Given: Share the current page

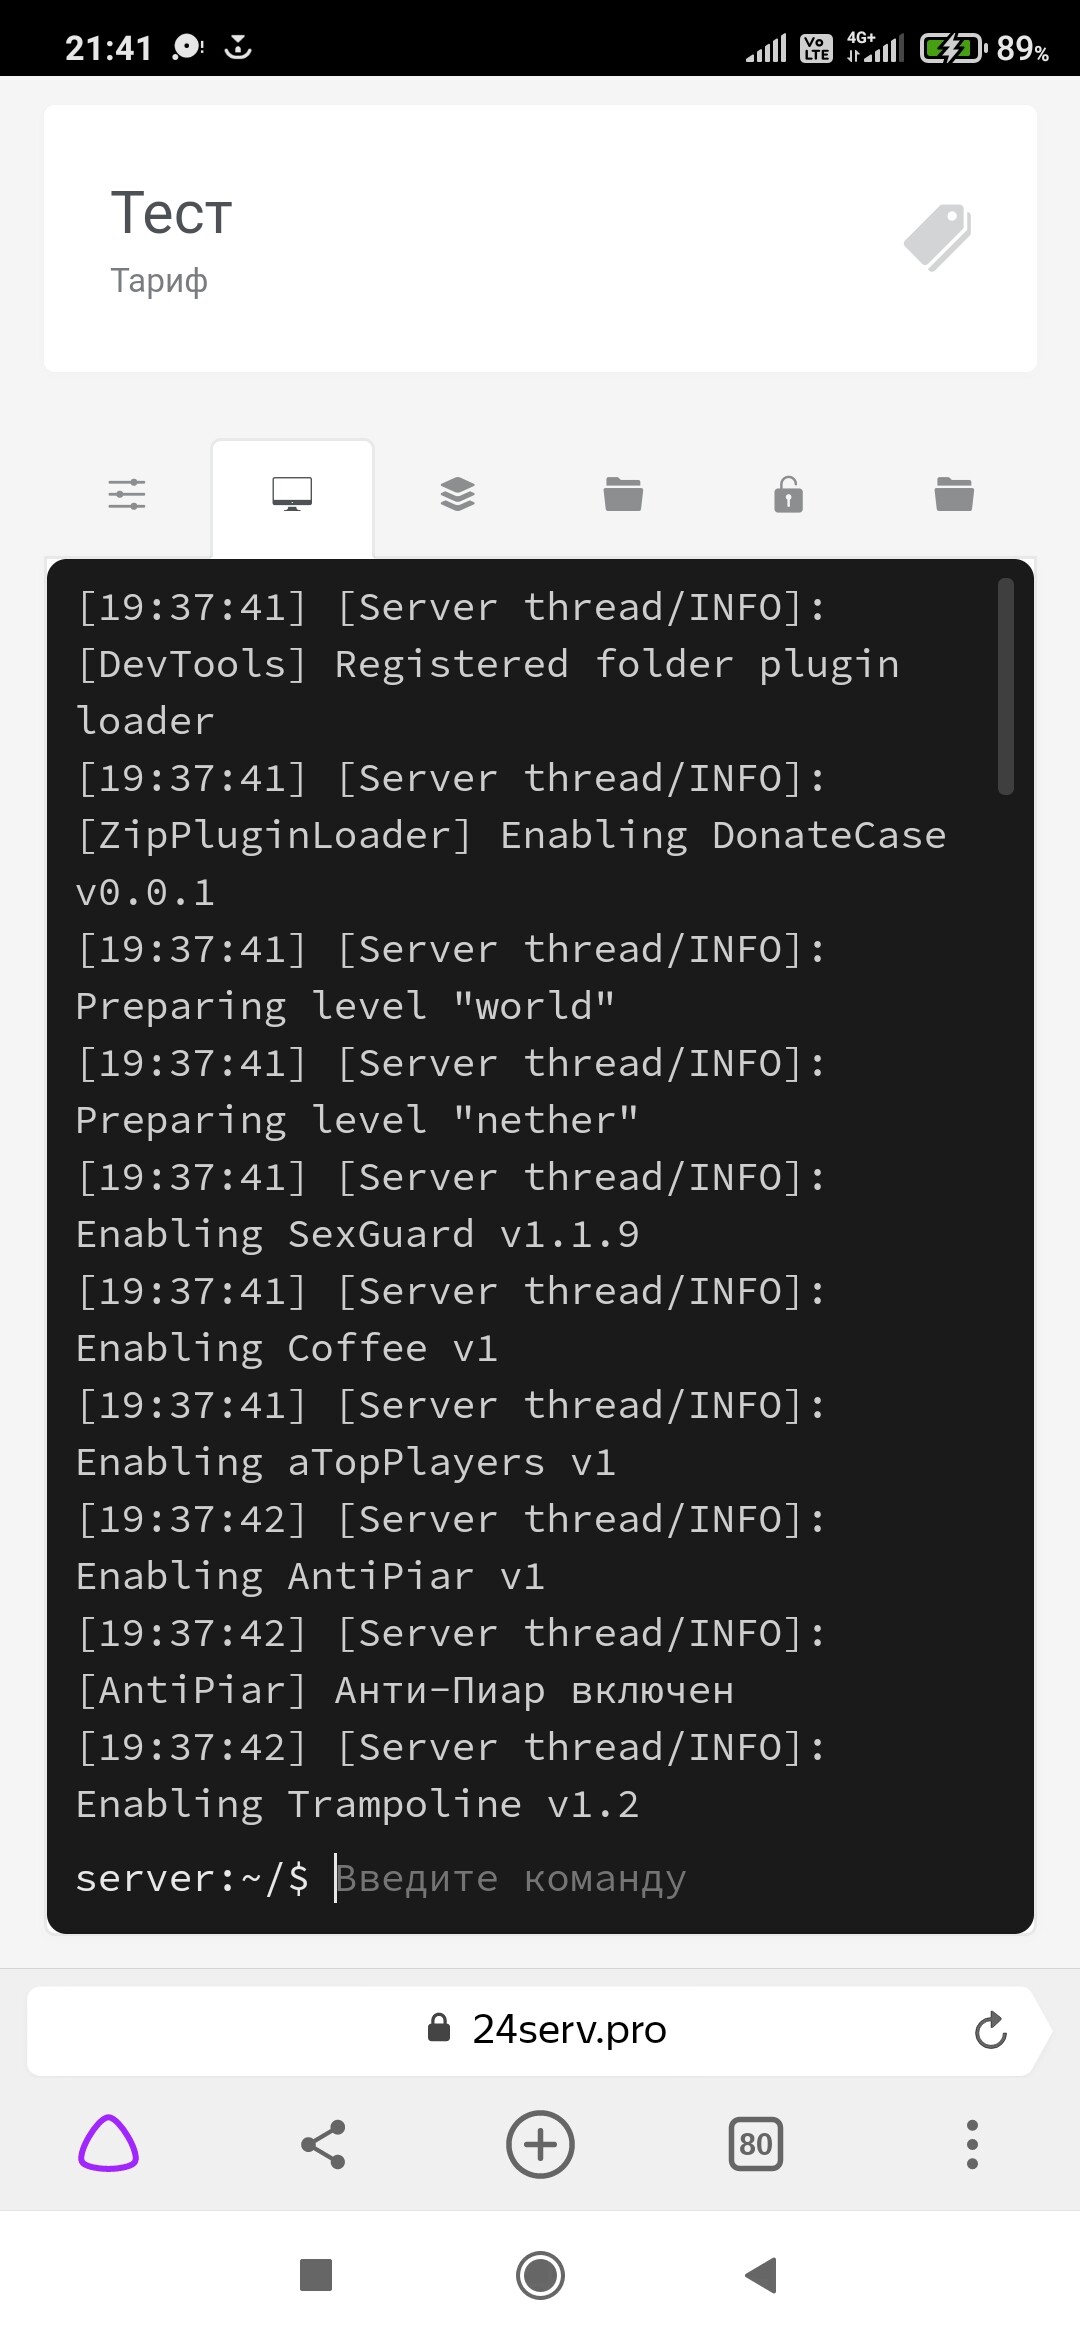Looking at the screenshot, I should coord(323,2144).
